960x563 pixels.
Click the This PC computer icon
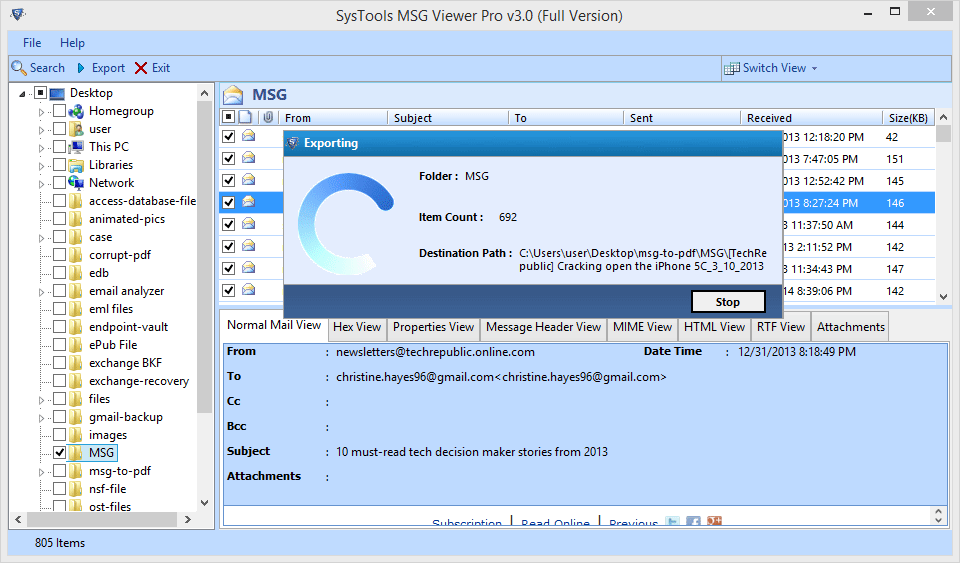pos(76,147)
